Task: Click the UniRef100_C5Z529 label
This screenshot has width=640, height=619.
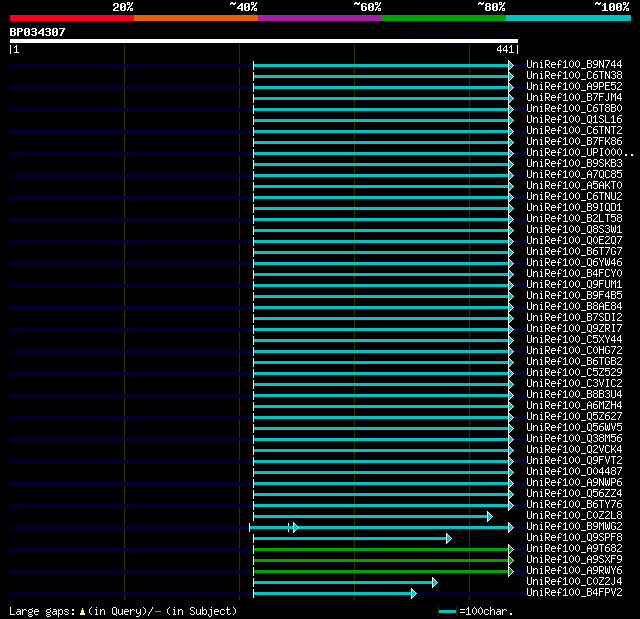Action: [574, 373]
